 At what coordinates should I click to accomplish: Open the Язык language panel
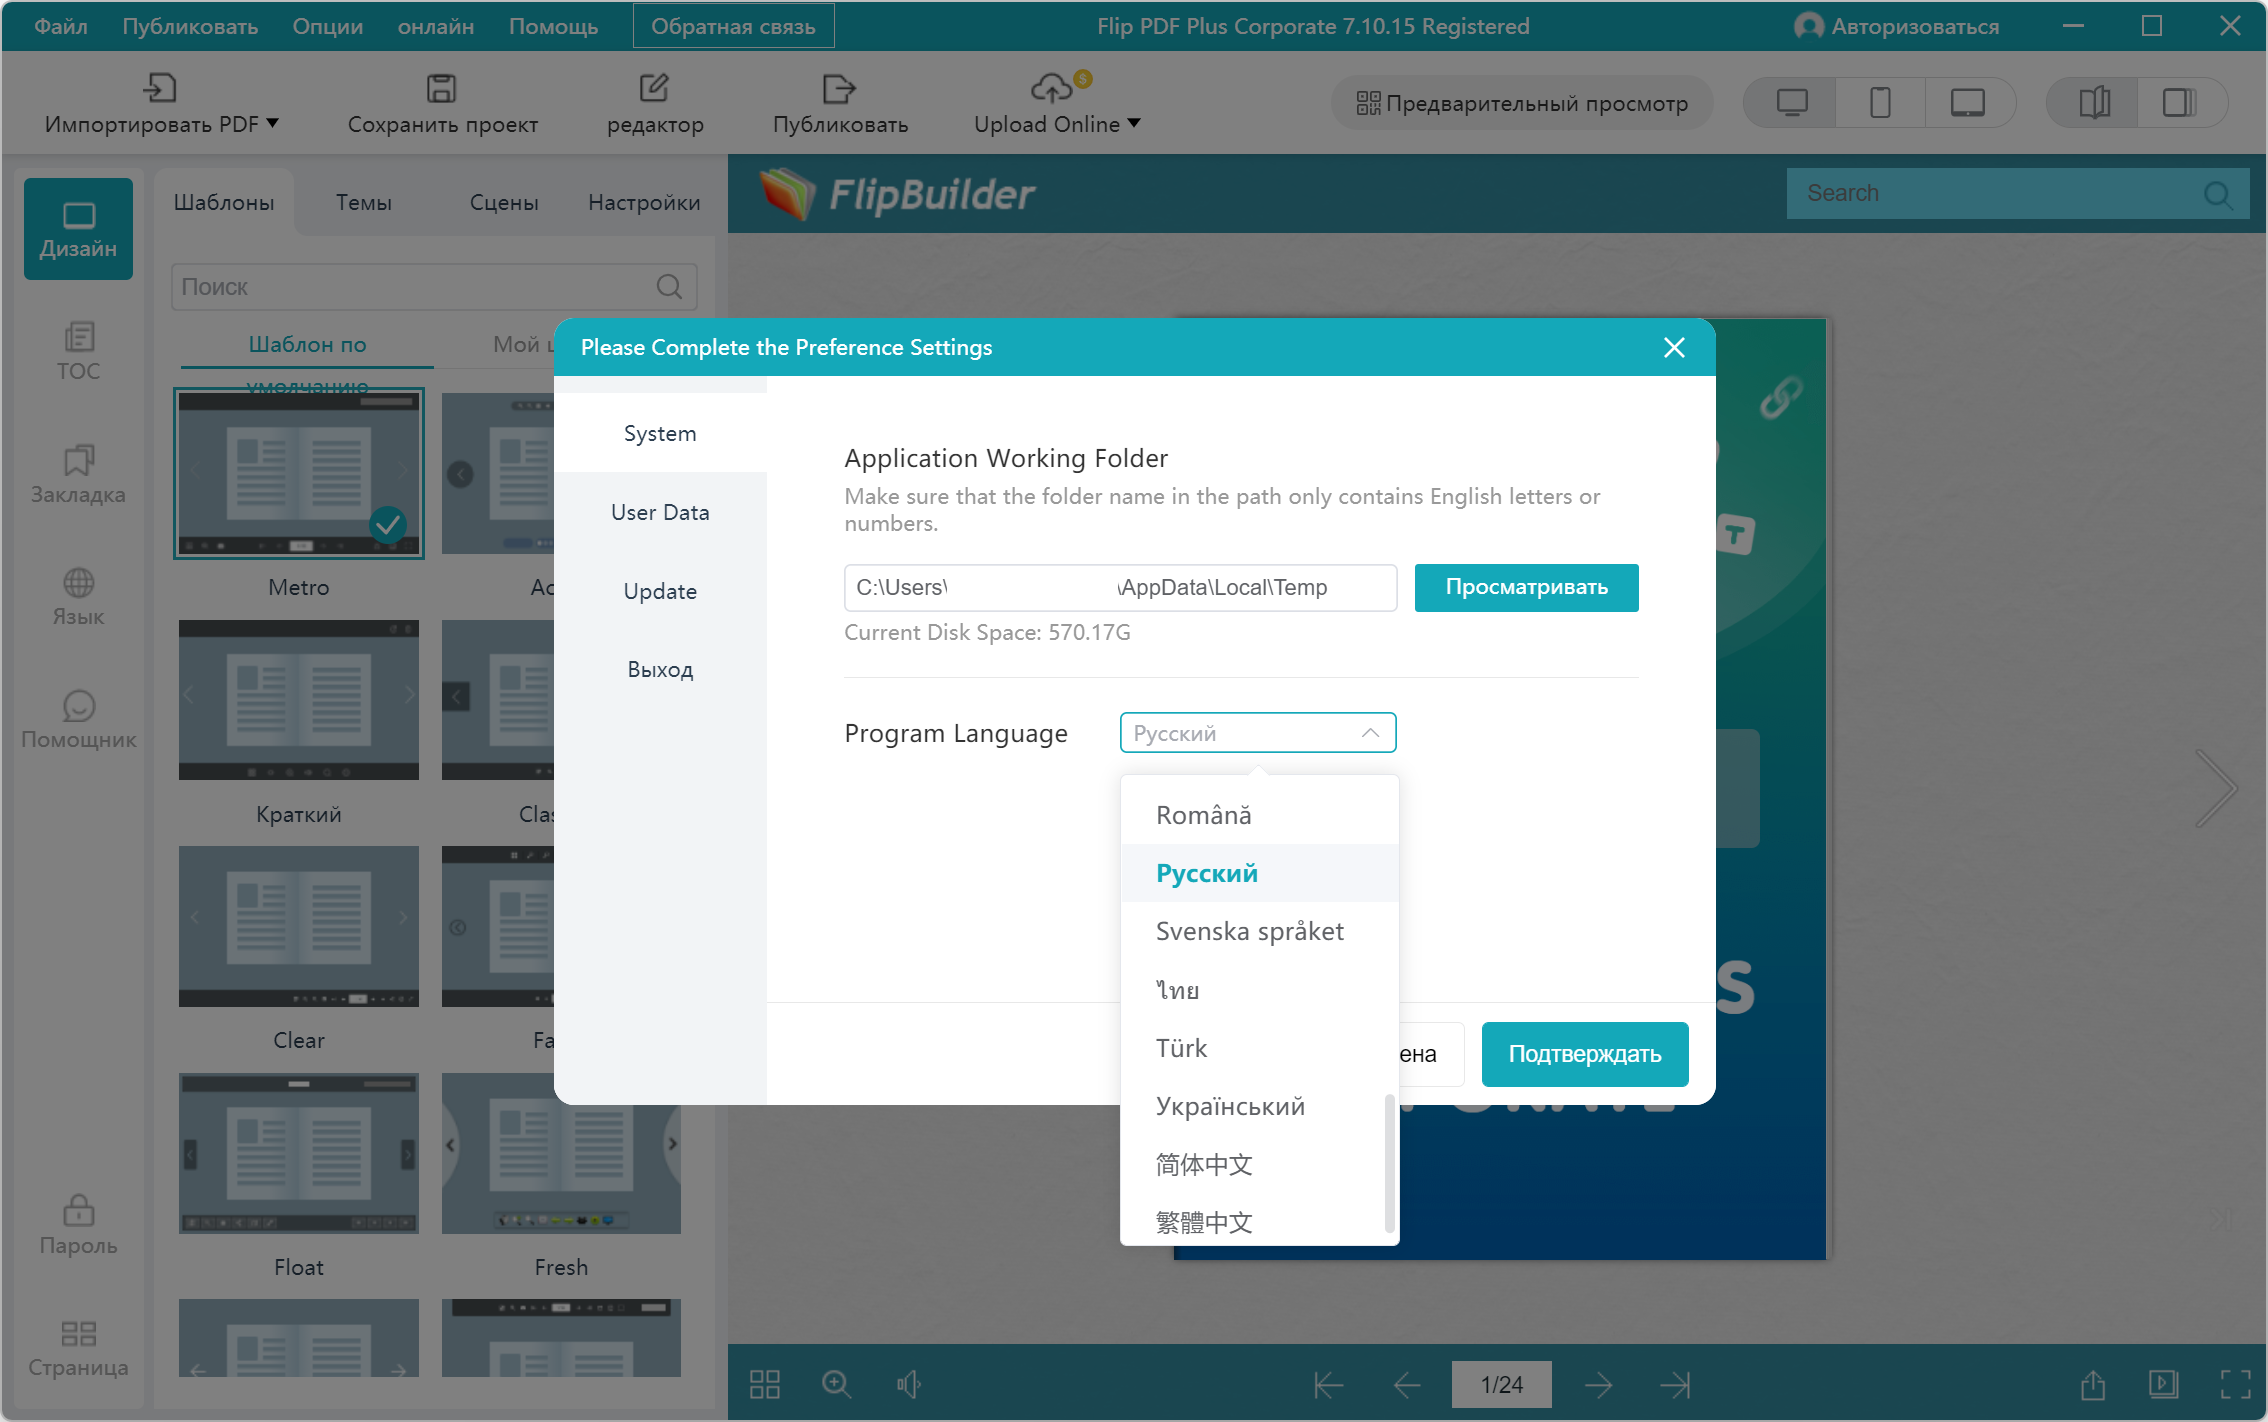click(78, 597)
